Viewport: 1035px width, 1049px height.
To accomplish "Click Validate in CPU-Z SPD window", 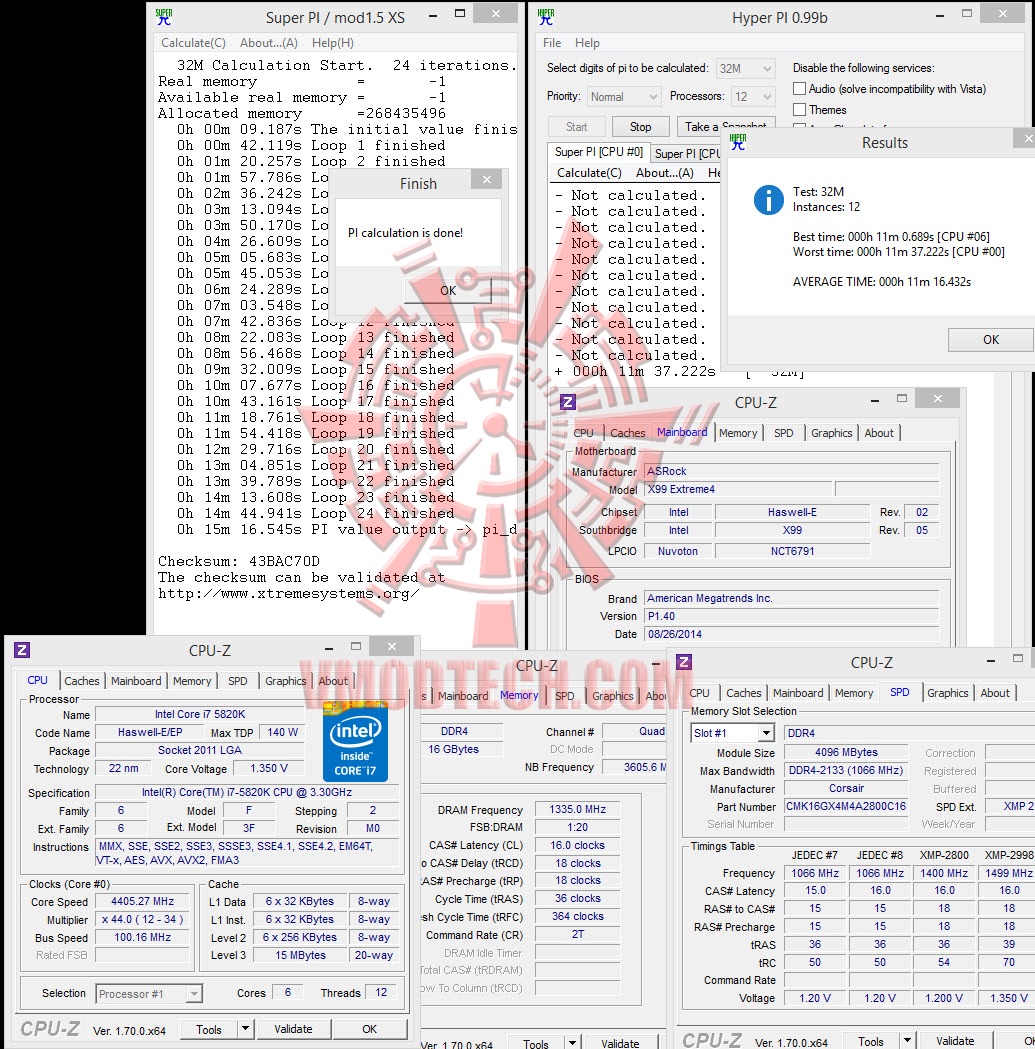I will click(x=955, y=1041).
